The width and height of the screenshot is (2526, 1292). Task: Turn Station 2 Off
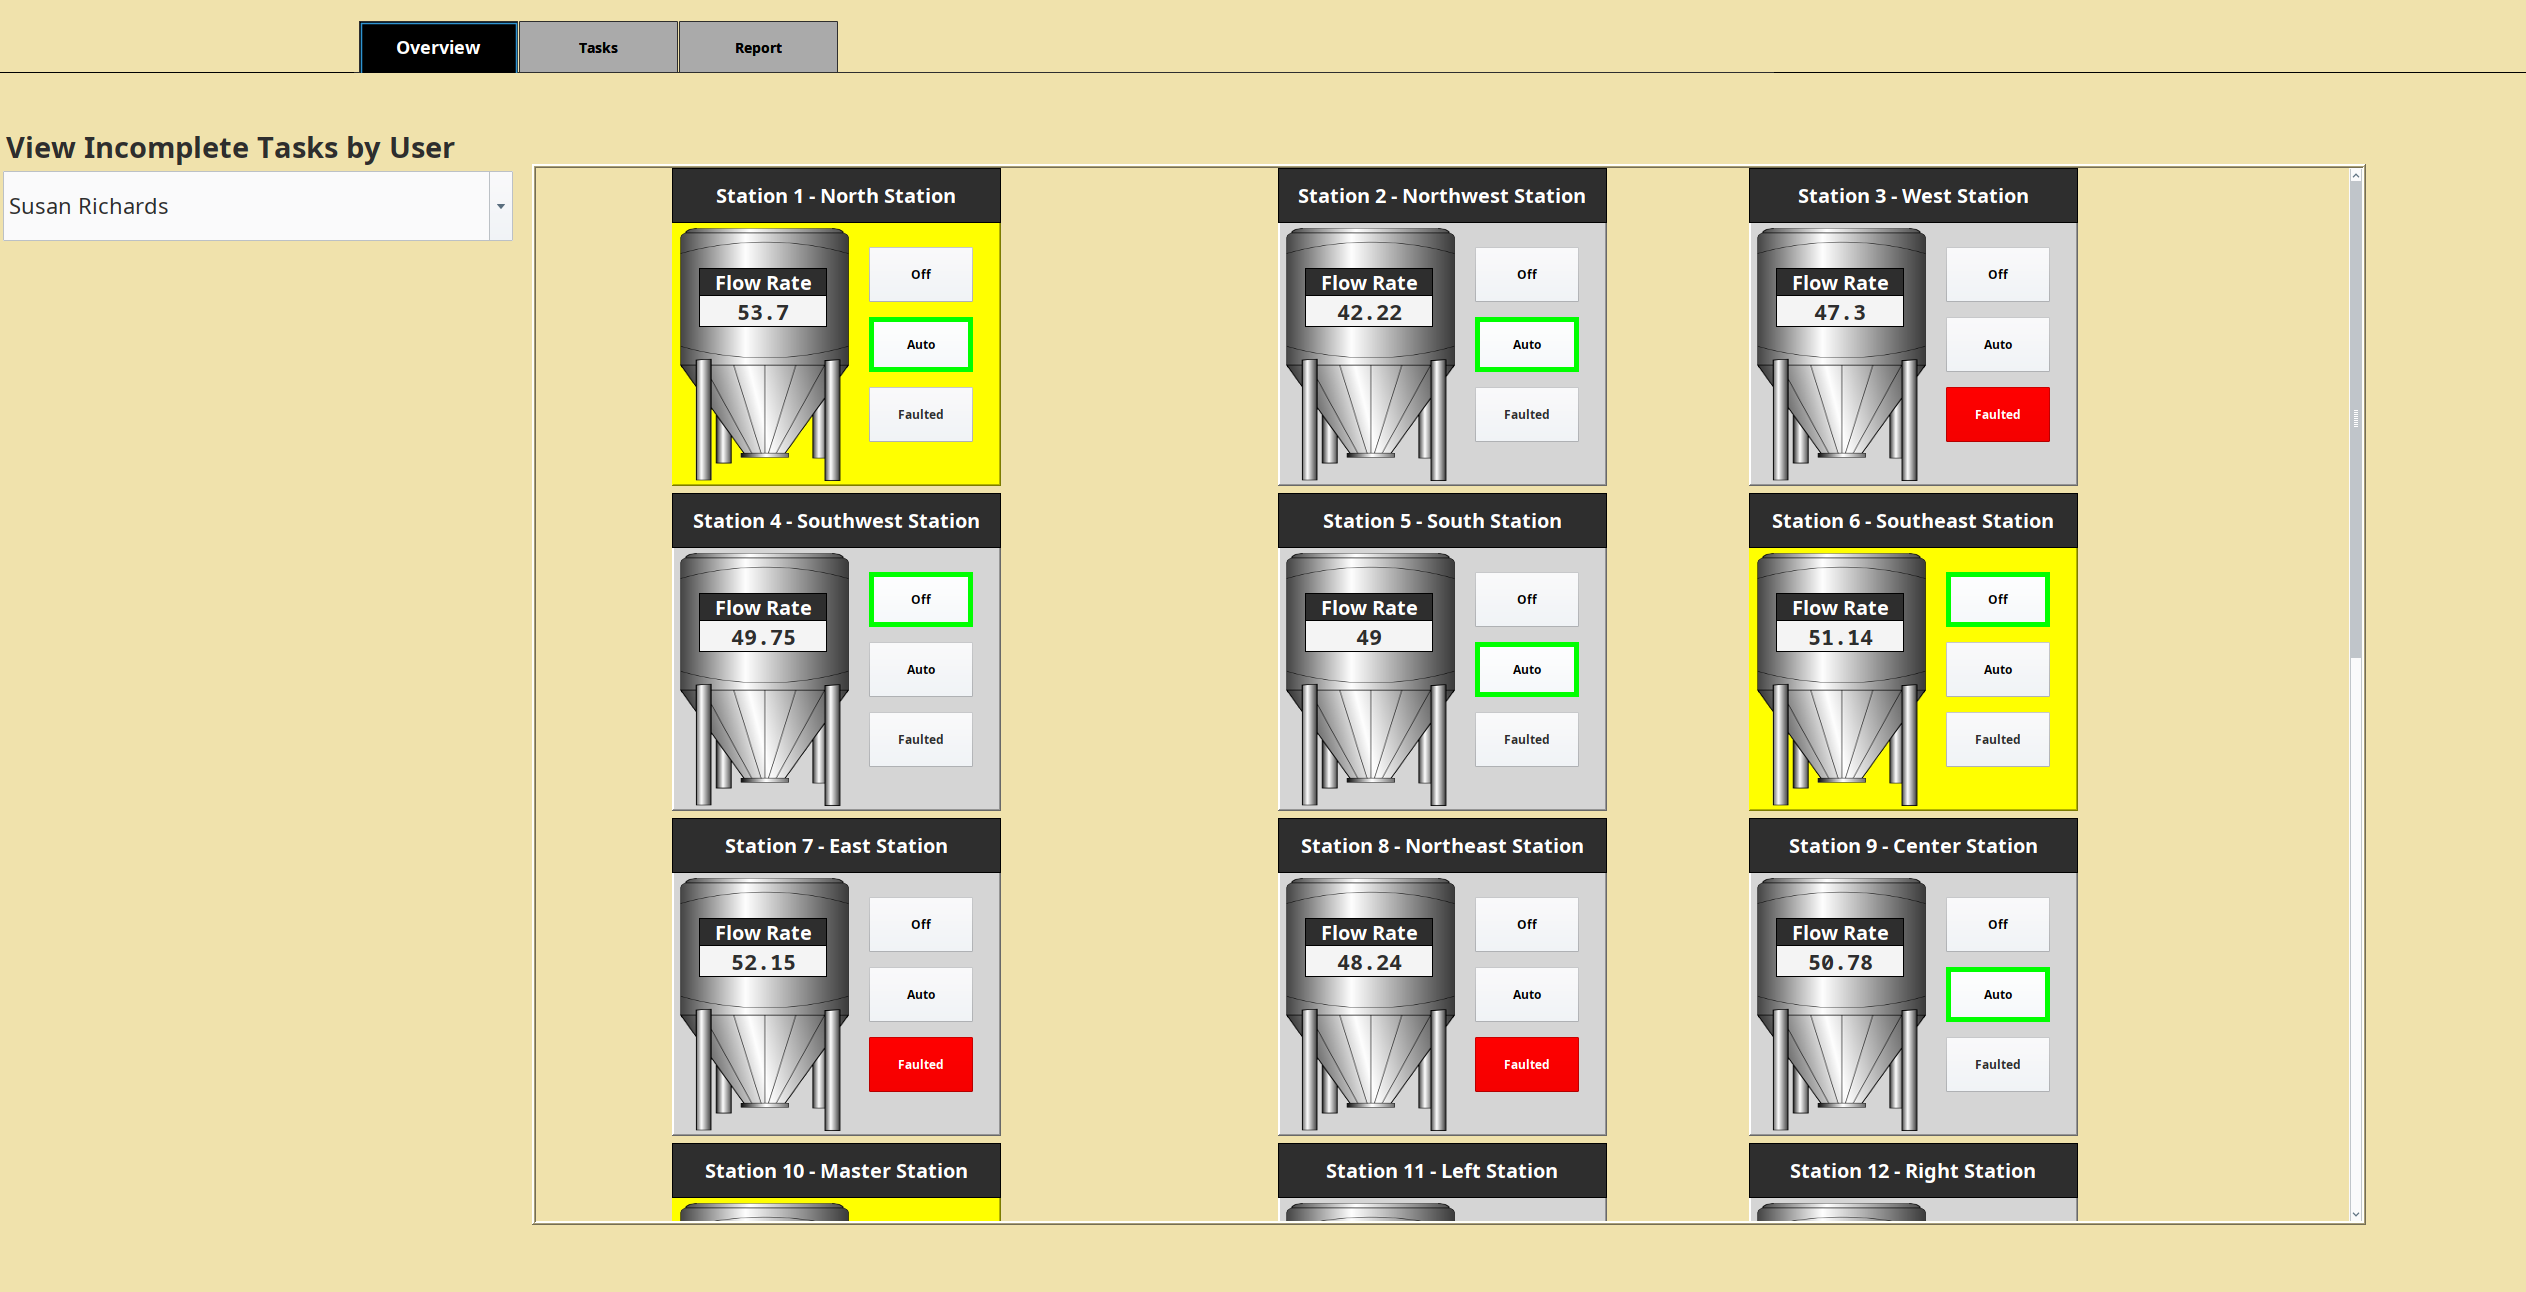[1527, 274]
